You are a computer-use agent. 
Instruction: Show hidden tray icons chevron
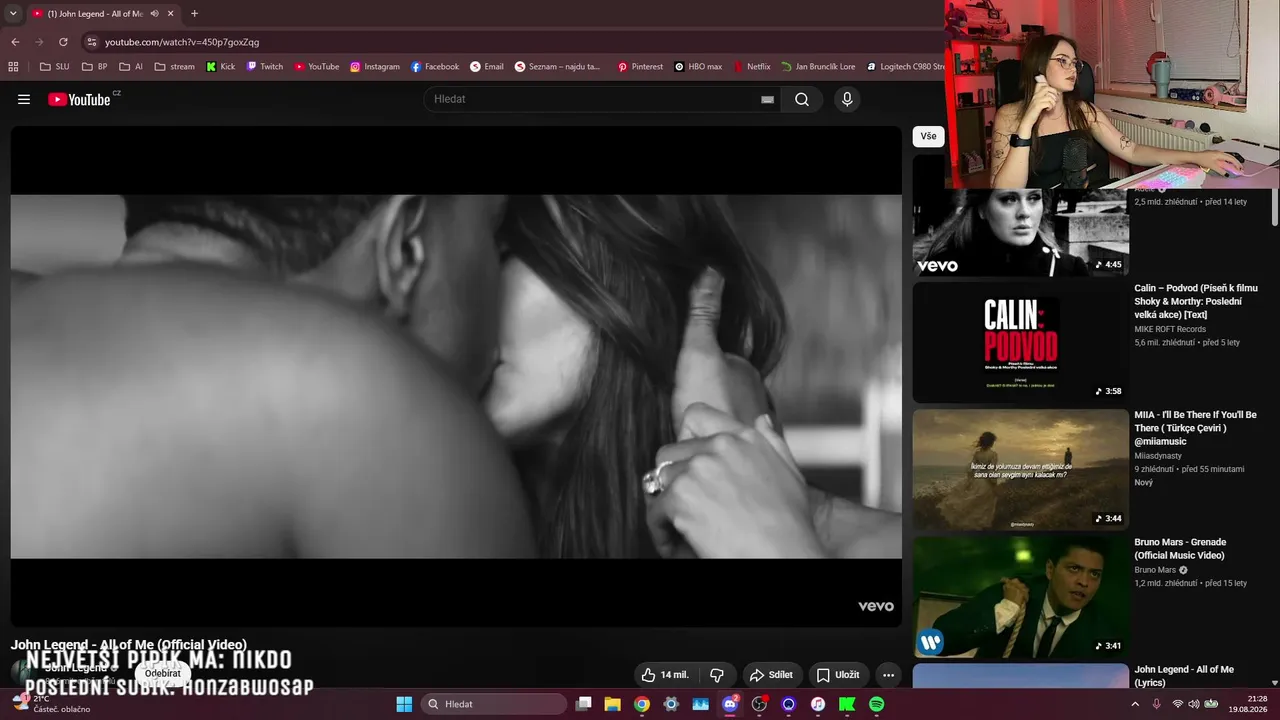tap(1136, 704)
